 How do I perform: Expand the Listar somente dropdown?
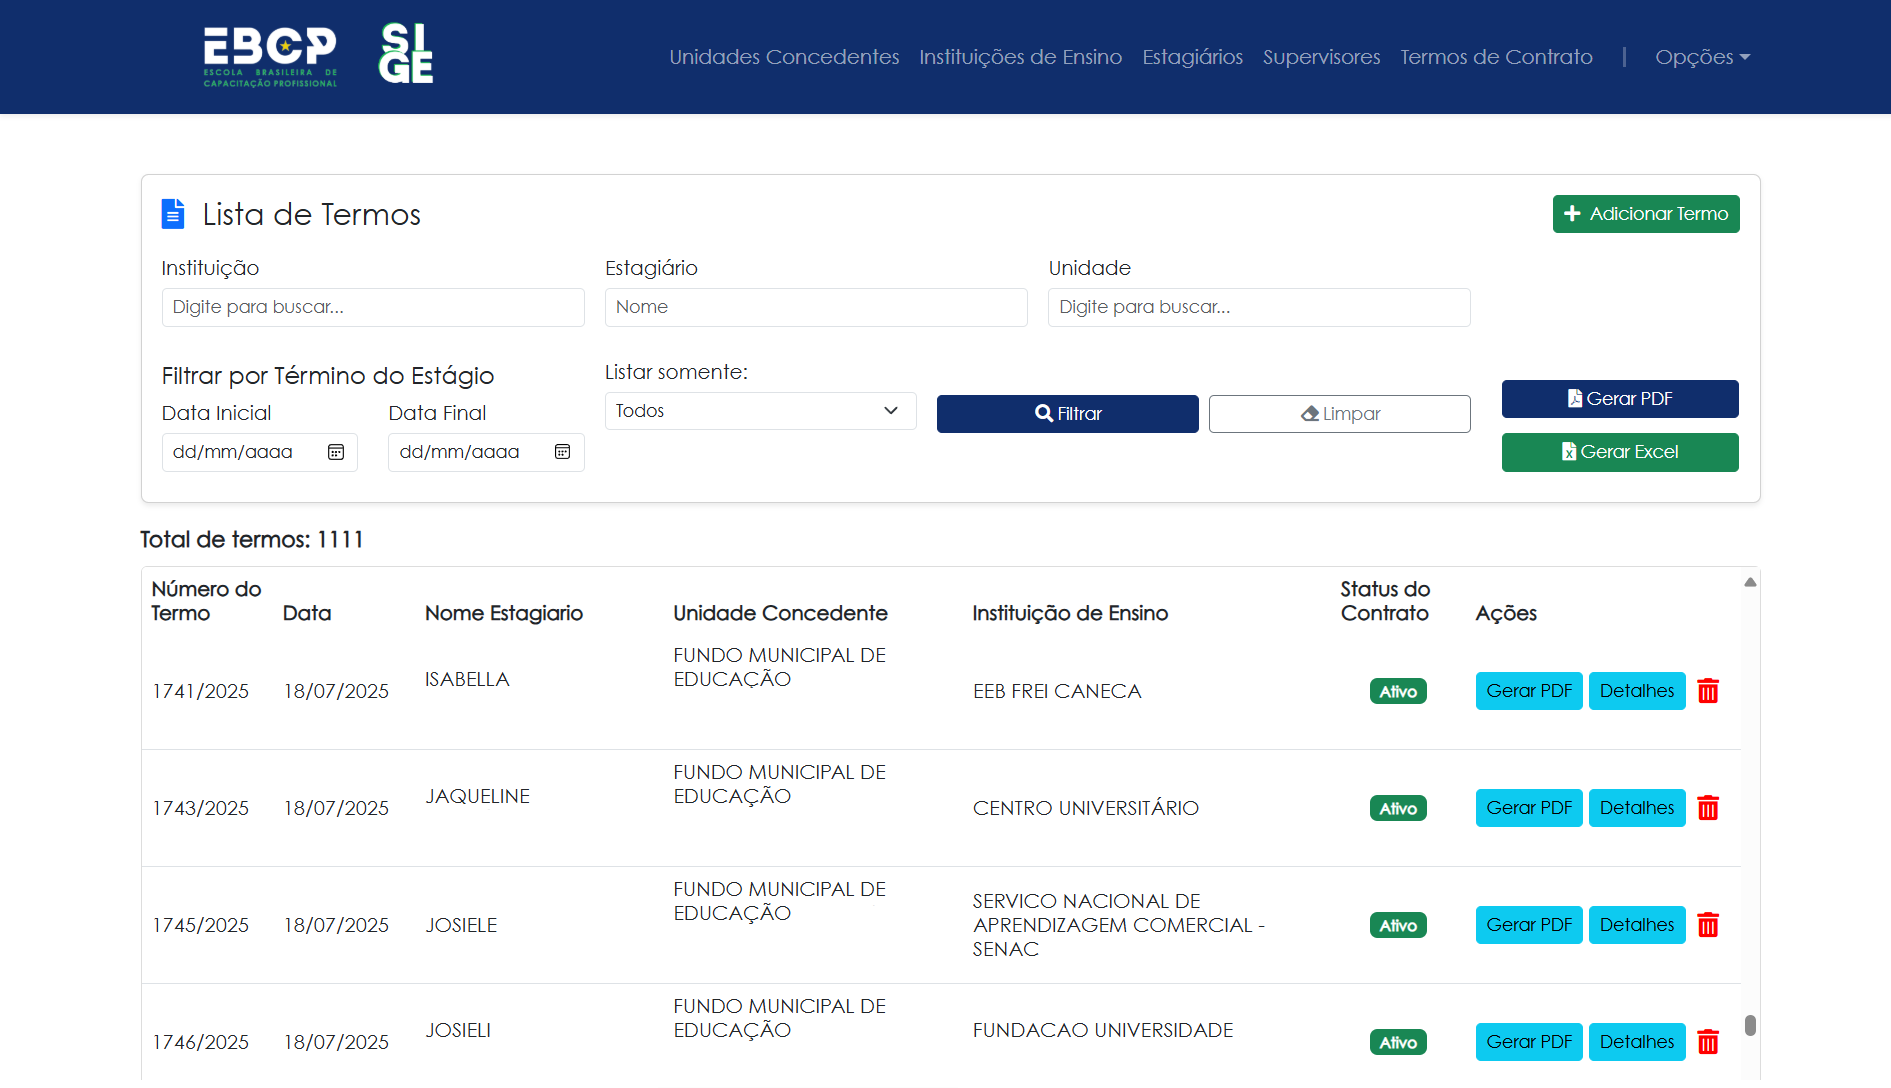coord(760,411)
